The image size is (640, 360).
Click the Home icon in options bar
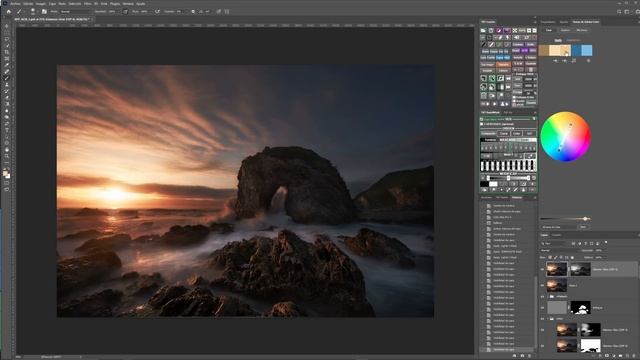[9, 11]
